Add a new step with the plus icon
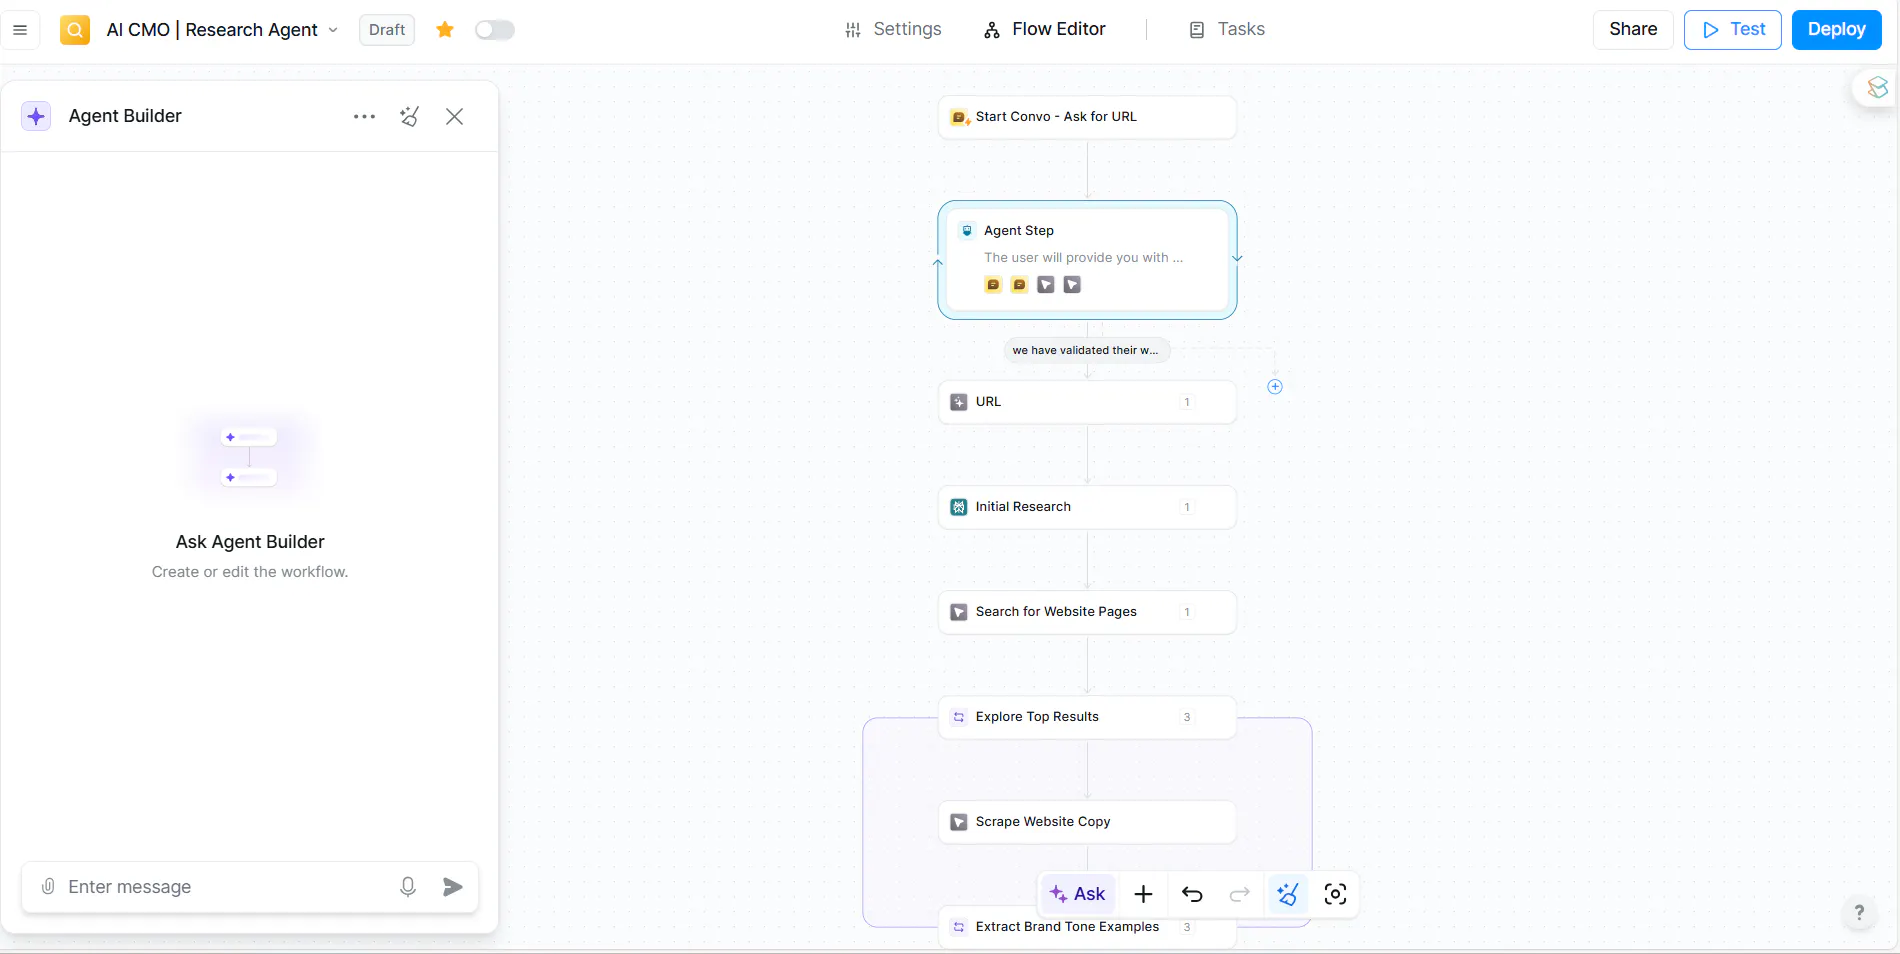Screen dimensions: 1900x954 1143,894
